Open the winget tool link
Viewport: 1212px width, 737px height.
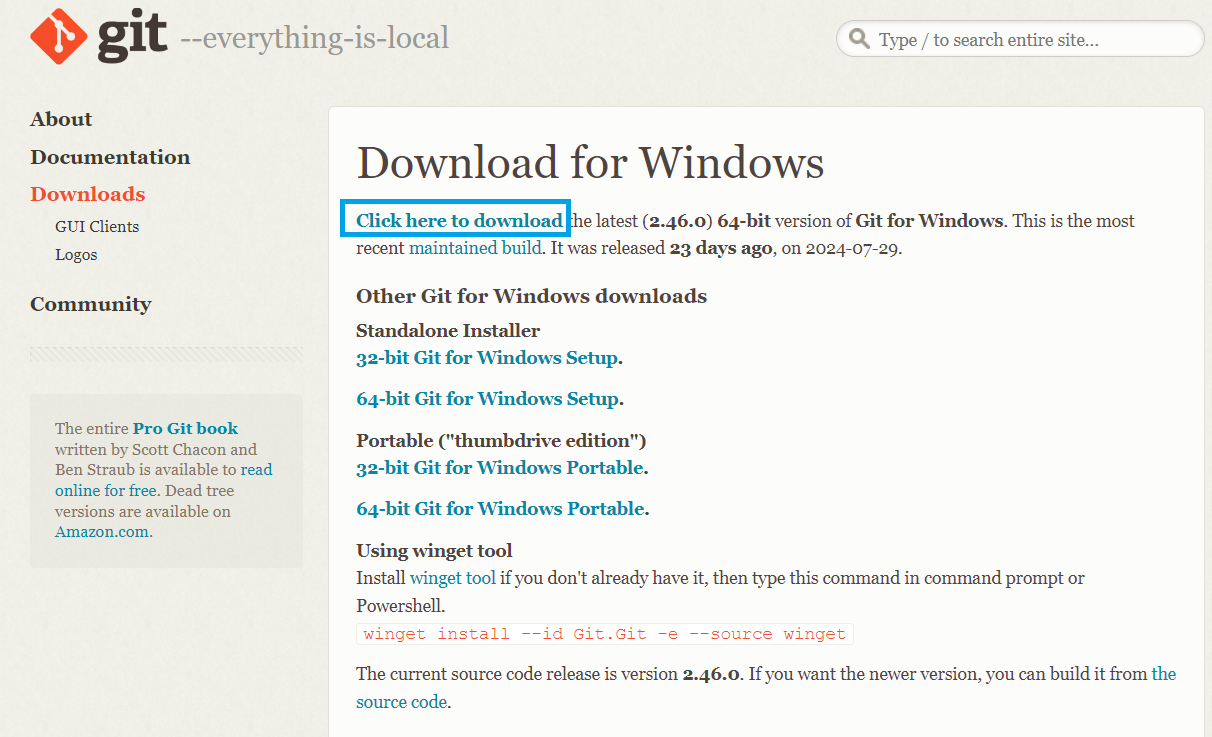click(x=453, y=577)
